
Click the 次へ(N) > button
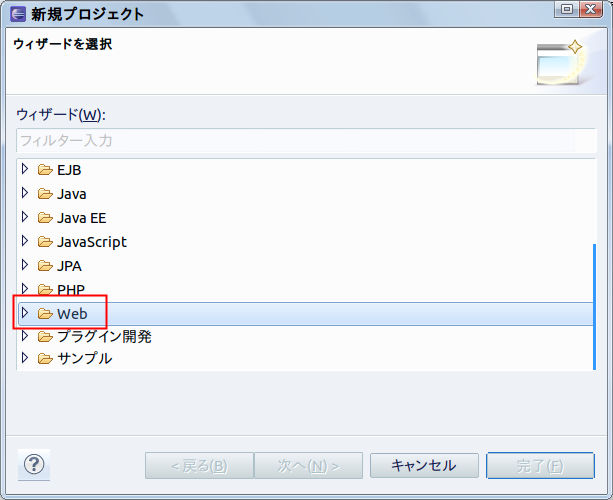pyautogui.click(x=308, y=465)
